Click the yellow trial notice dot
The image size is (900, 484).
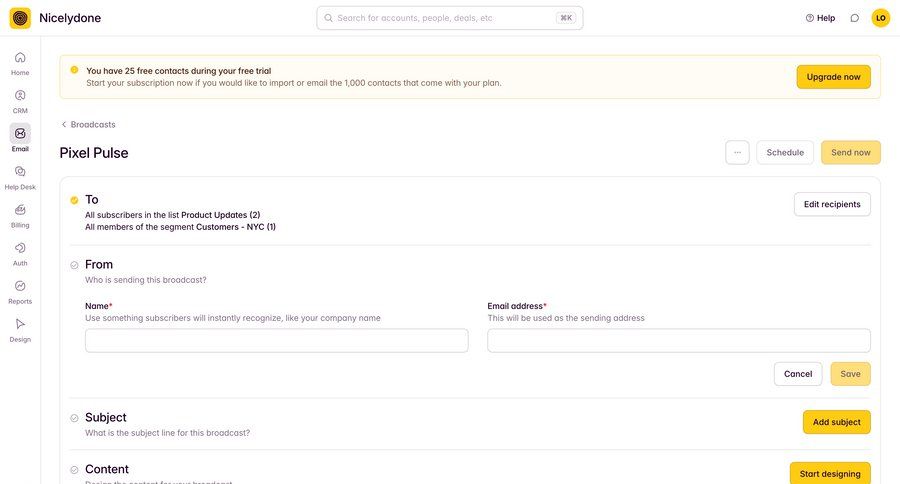tap(74, 70)
